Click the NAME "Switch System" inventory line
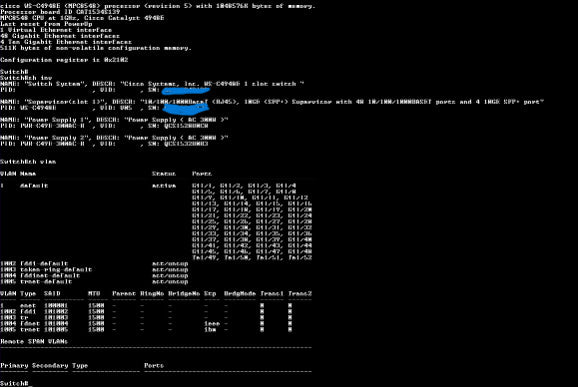This screenshot has height=387, width=578. tap(152, 84)
